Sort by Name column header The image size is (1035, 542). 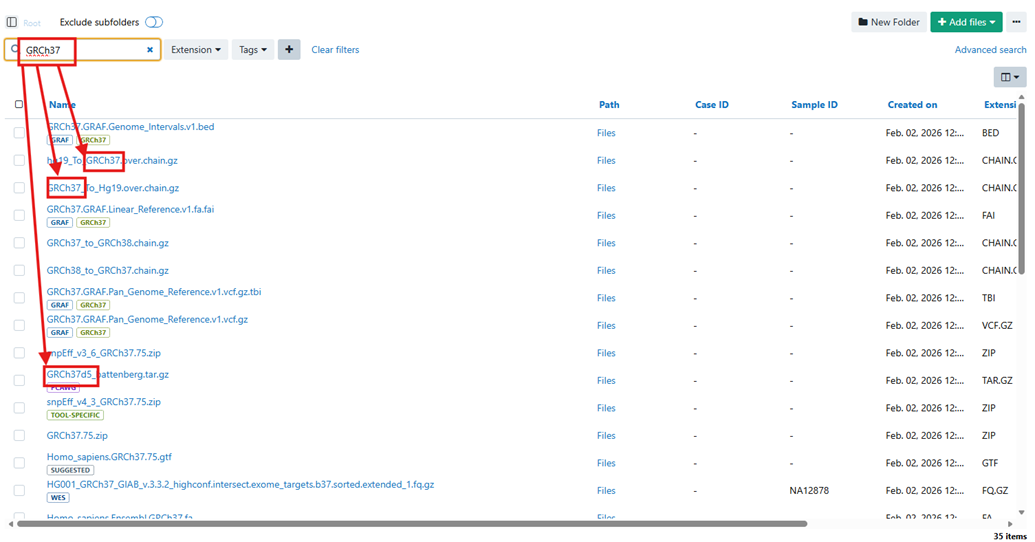(x=62, y=104)
